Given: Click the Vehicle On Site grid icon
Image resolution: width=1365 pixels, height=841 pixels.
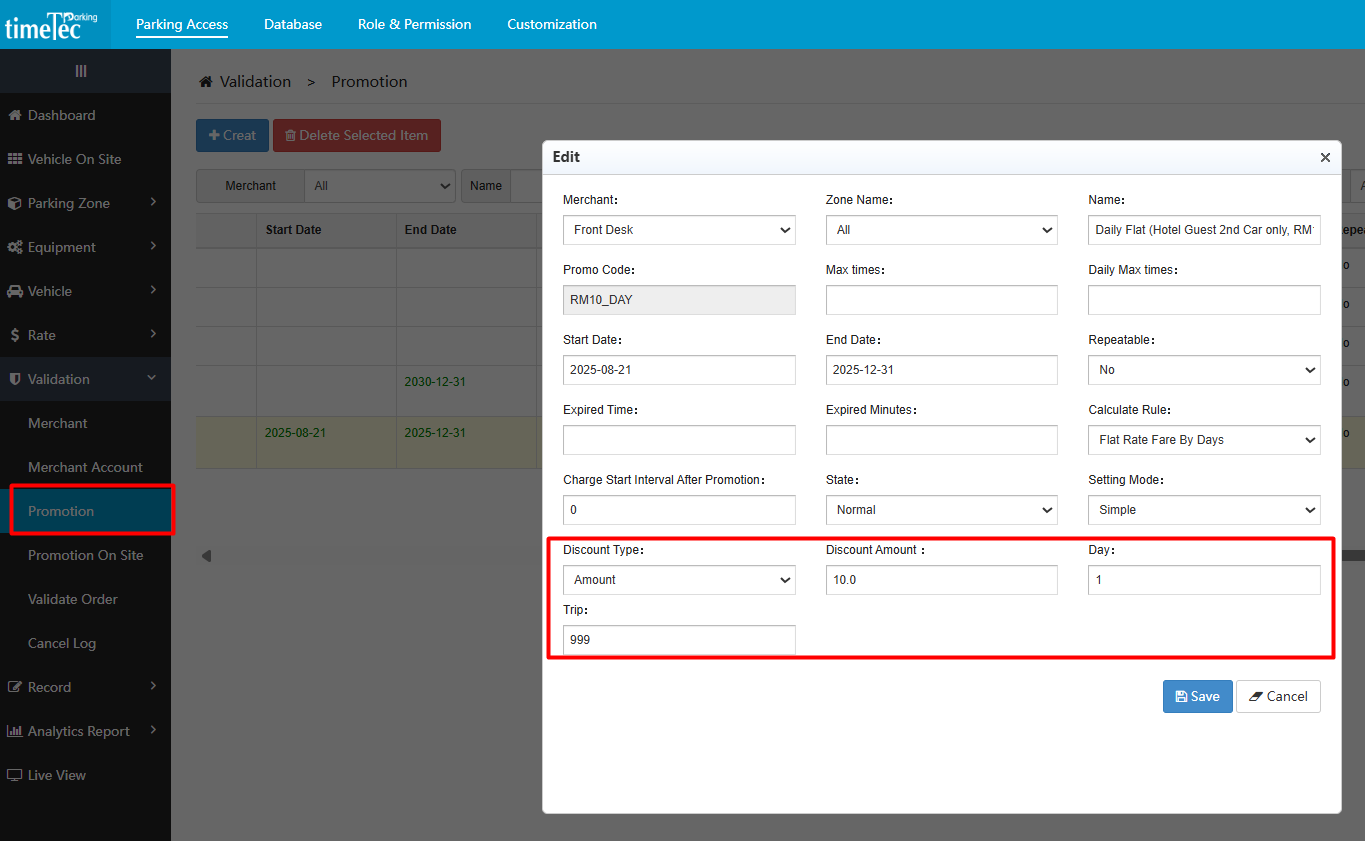Looking at the screenshot, I should pos(15,159).
